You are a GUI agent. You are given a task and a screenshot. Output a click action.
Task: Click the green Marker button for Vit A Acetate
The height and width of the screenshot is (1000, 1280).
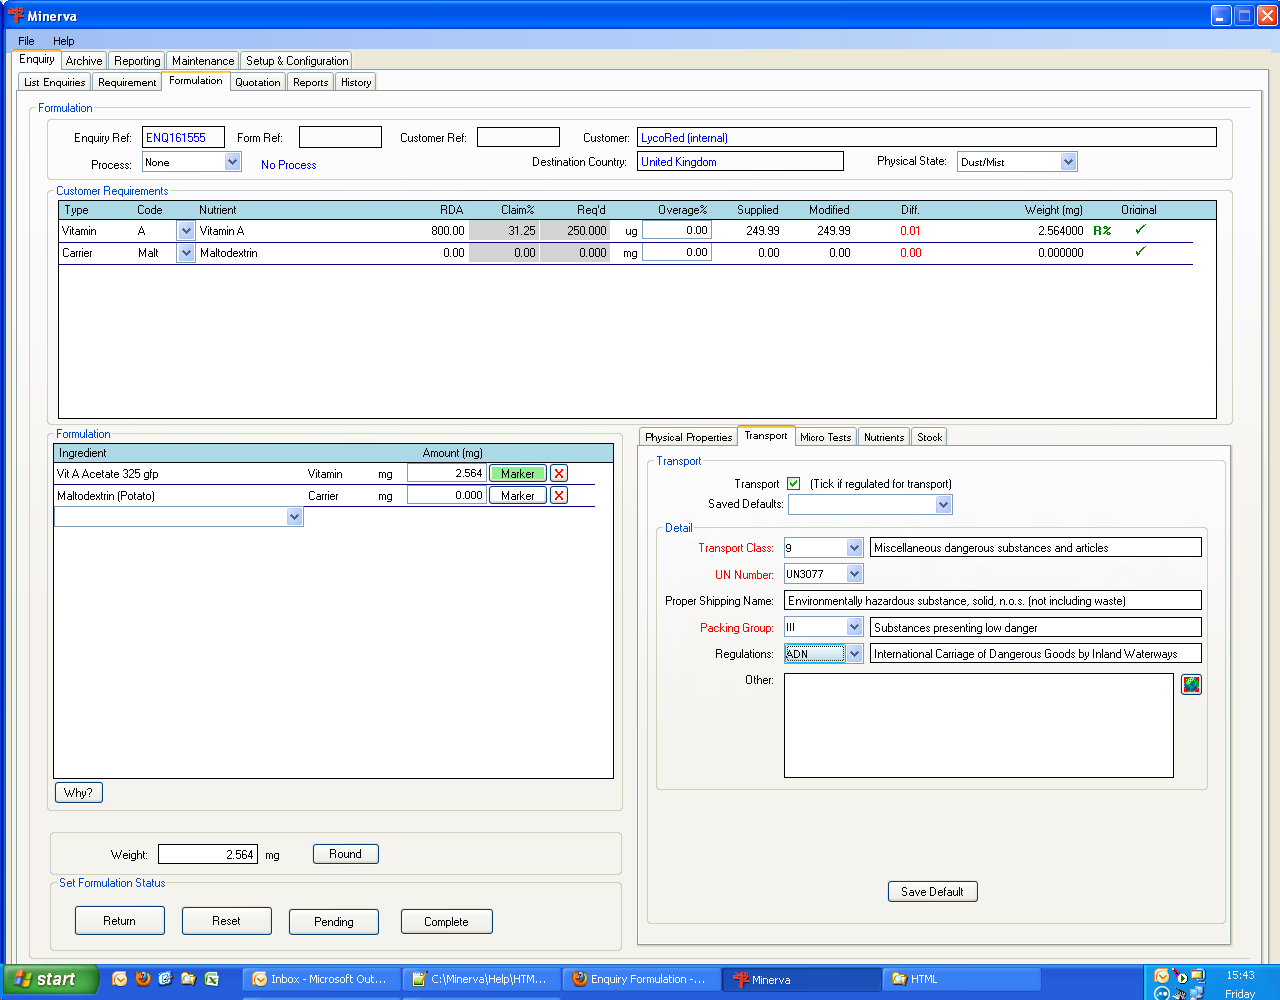[518, 474]
